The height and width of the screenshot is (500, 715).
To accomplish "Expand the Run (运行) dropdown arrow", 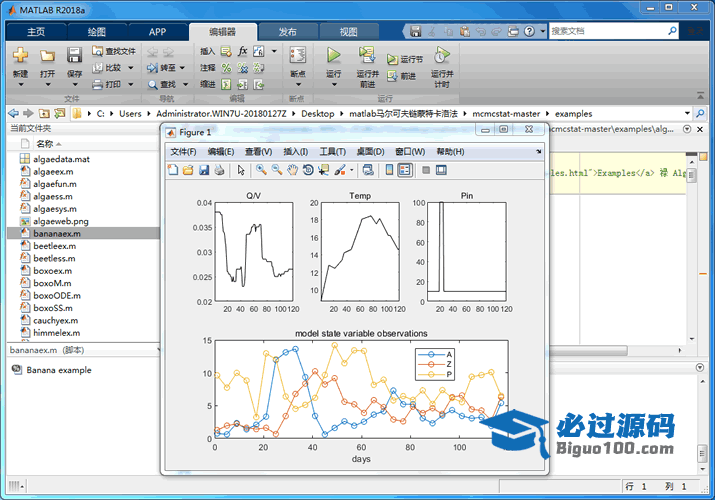I will (334, 85).
